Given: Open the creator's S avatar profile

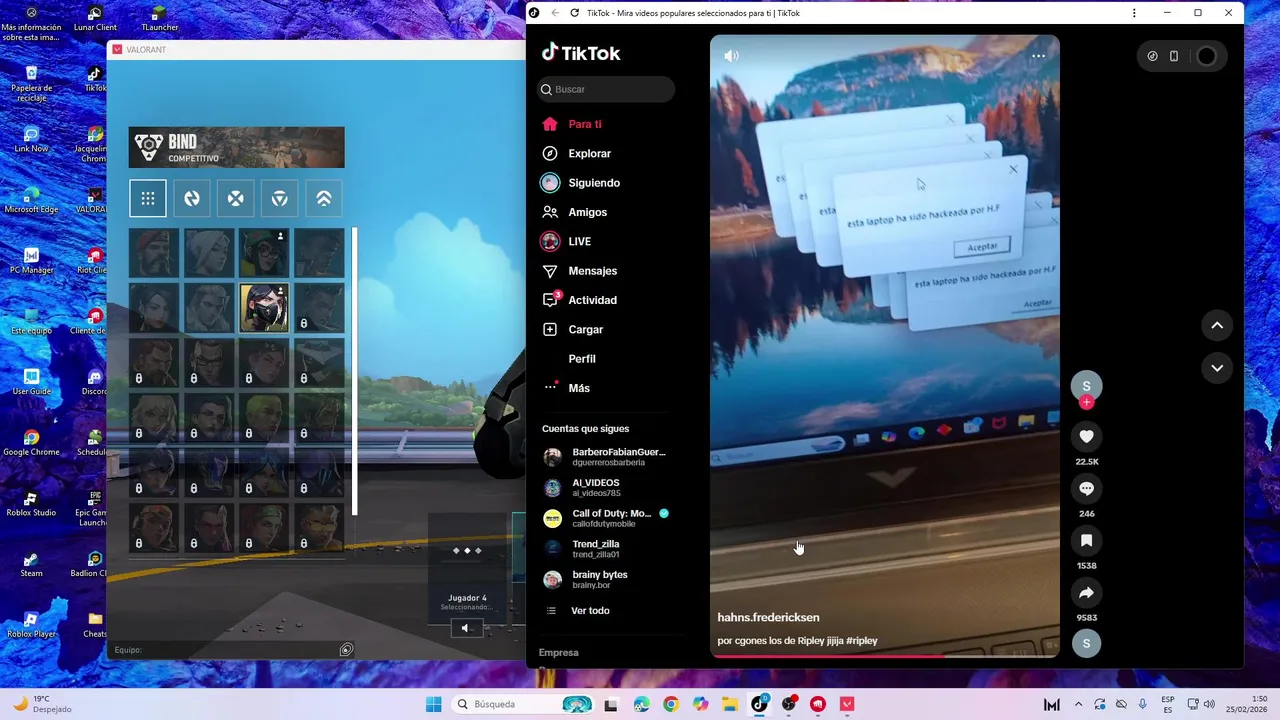Looking at the screenshot, I should click(1086, 385).
